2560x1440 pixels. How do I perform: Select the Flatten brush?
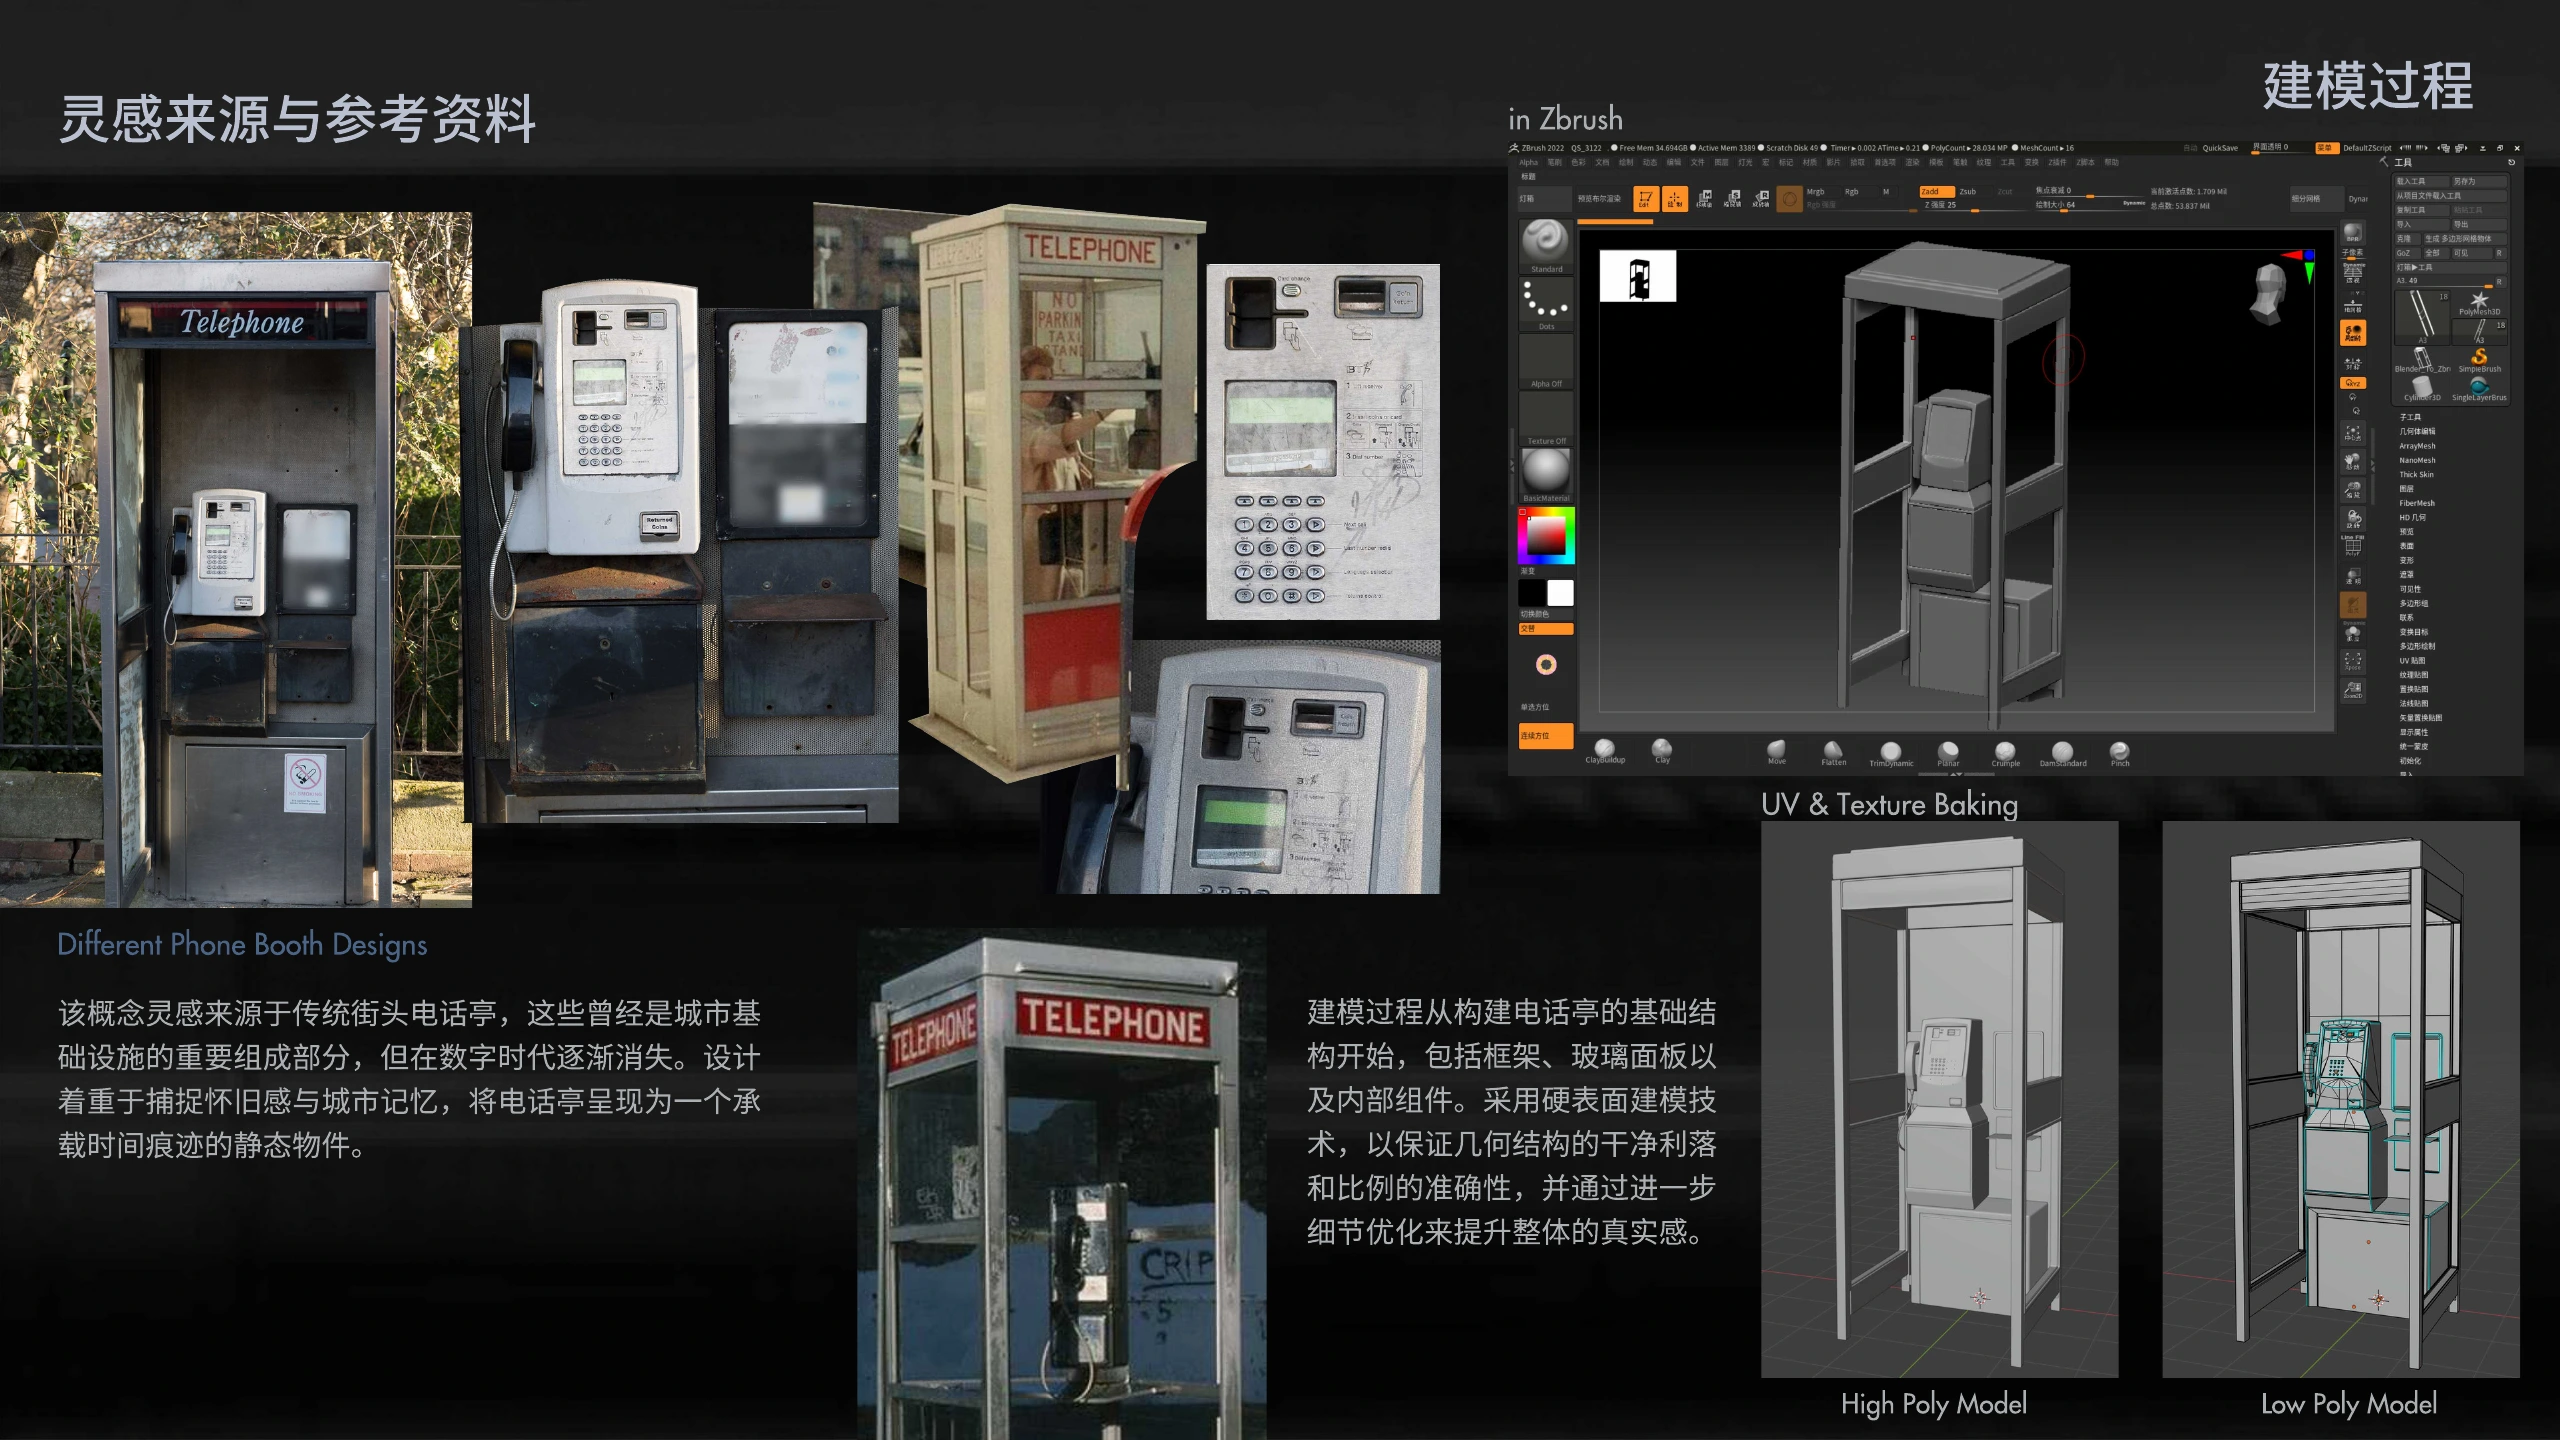(x=1834, y=752)
